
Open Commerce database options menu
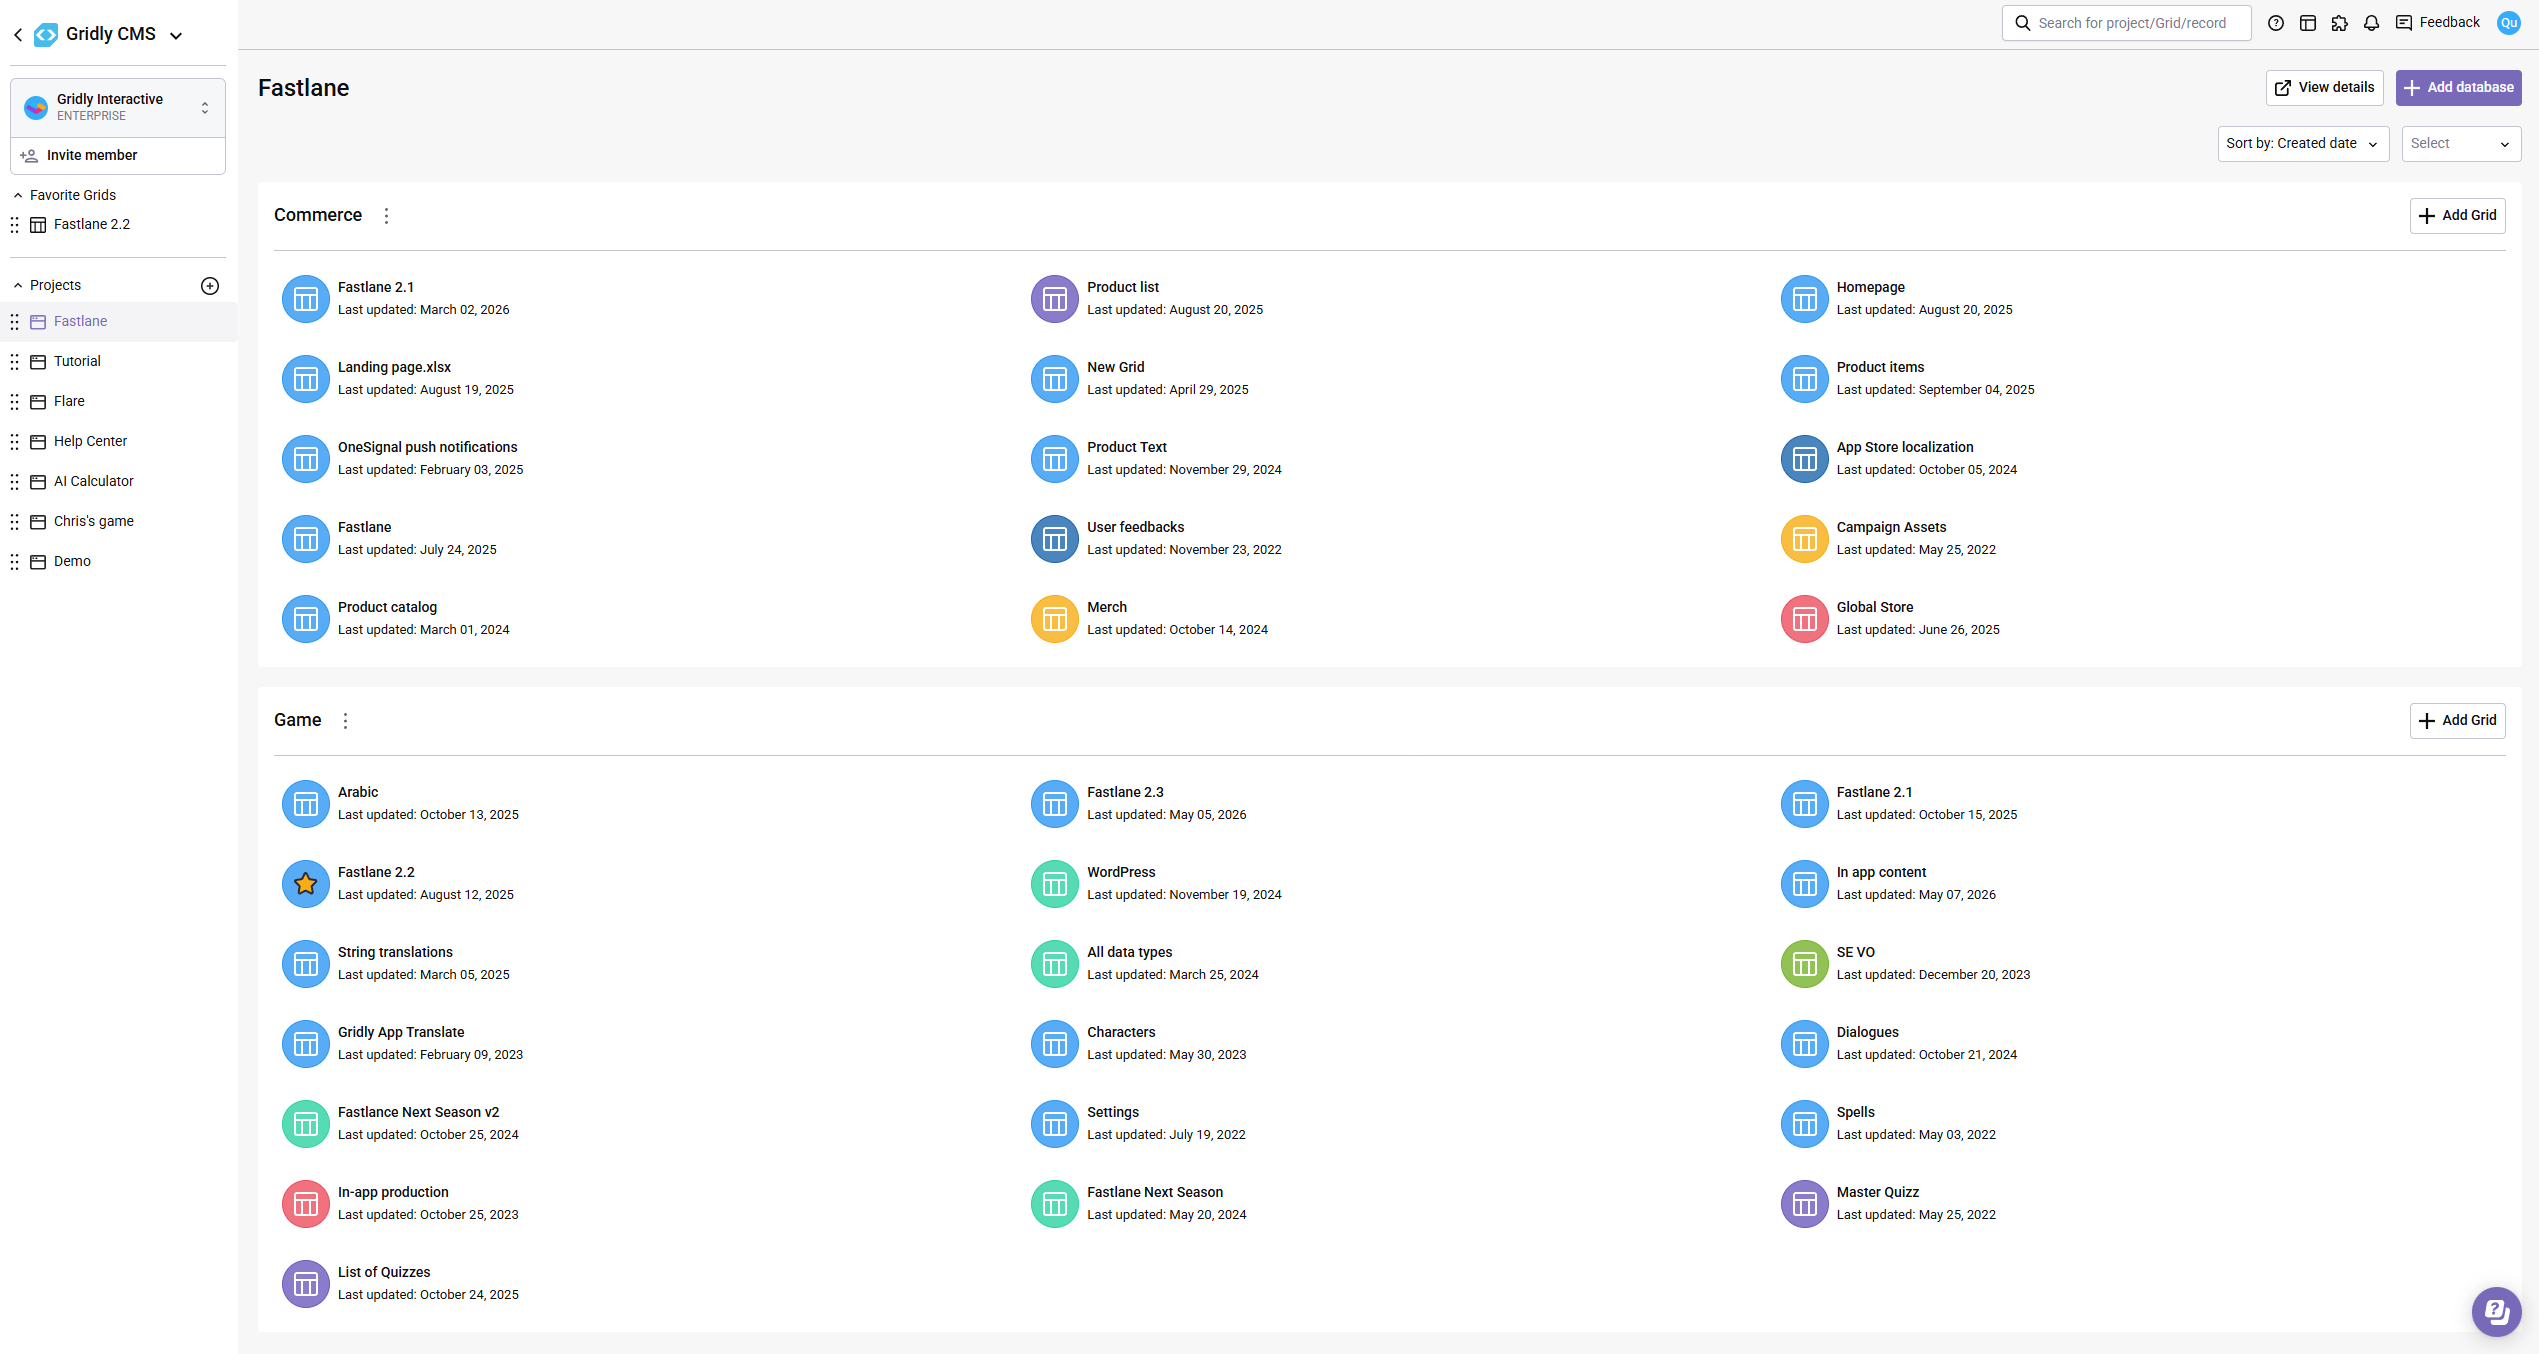(x=386, y=216)
